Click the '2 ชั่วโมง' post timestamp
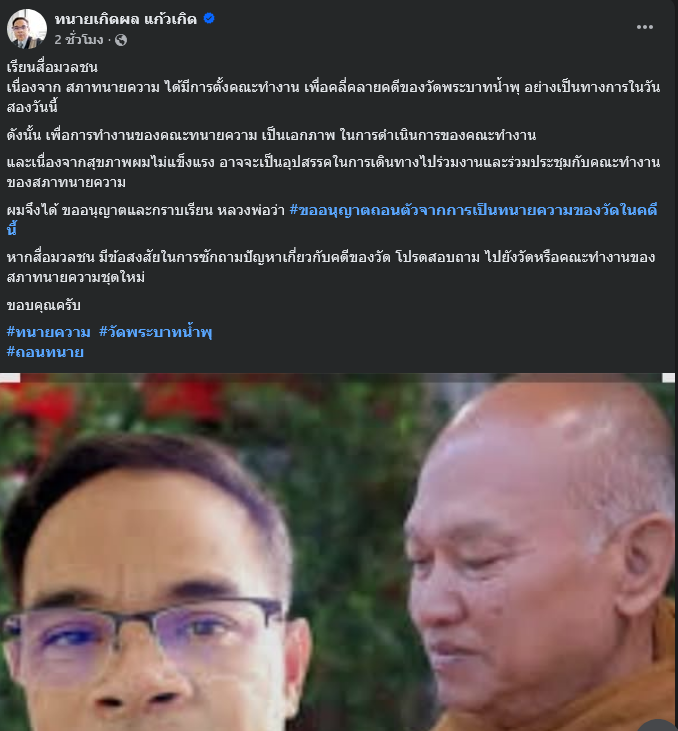This screenshot has width=678, height=731. coord(79,40)
